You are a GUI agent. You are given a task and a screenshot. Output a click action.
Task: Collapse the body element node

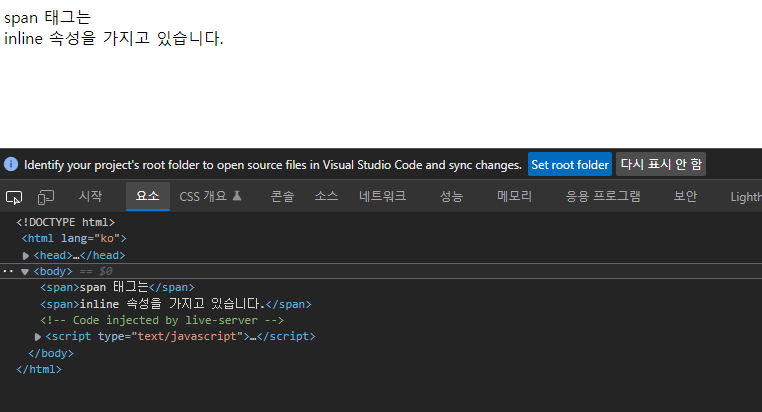tap(25, 272)
